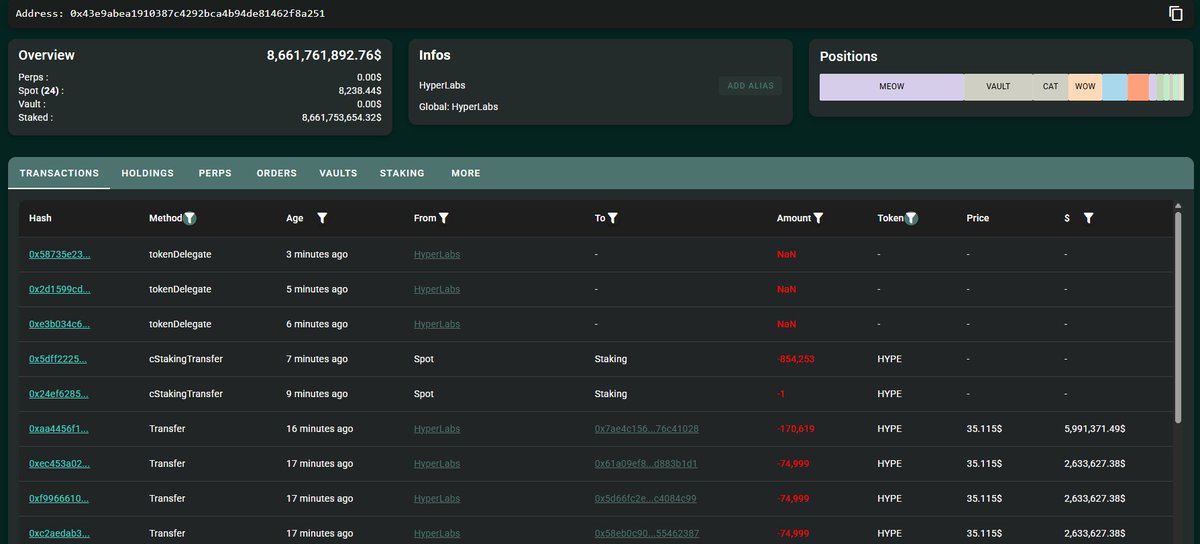Screen dimensions: 1200x544
Task: Open the Amount column filter icon
Action: coord(818,218)
